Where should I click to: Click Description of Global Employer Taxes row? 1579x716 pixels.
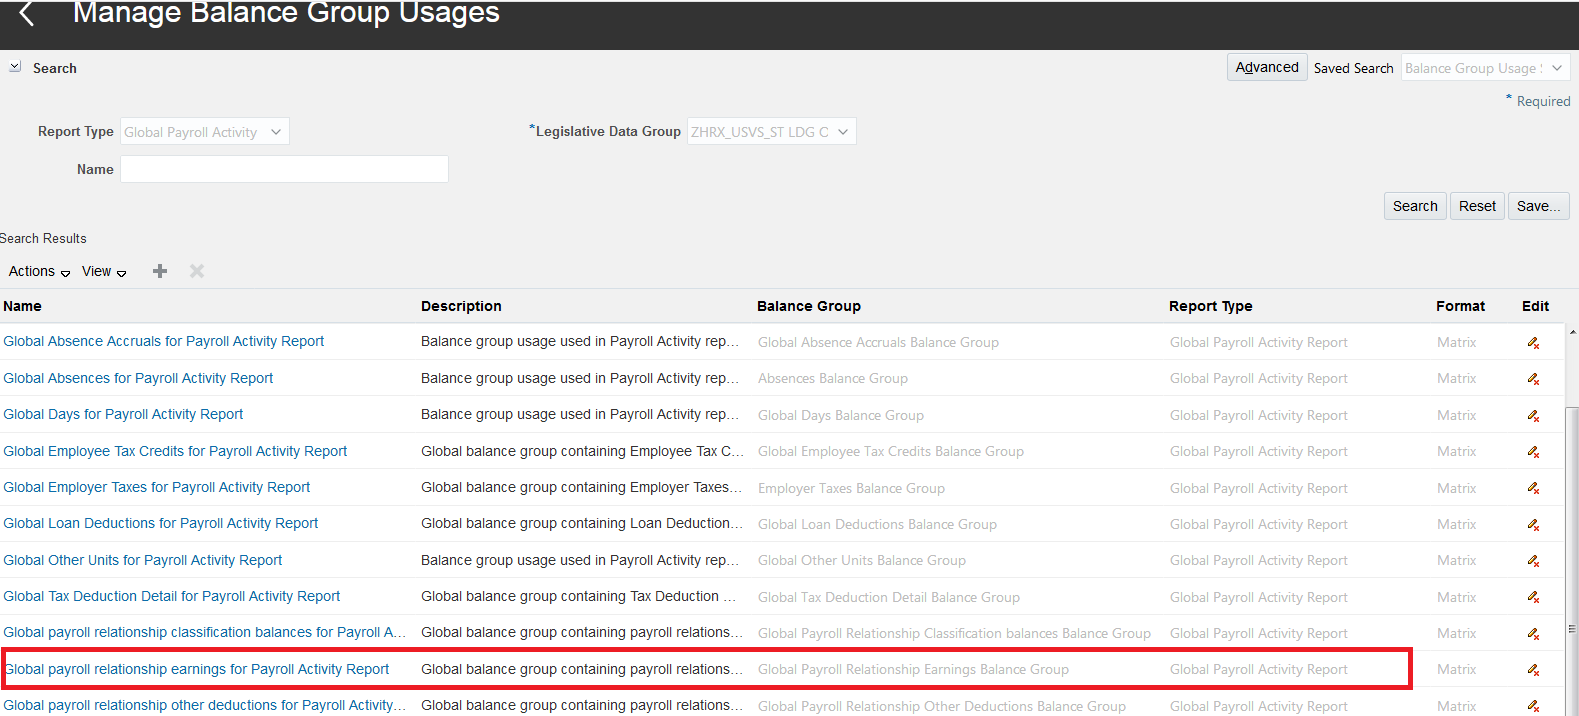(581, 487)
